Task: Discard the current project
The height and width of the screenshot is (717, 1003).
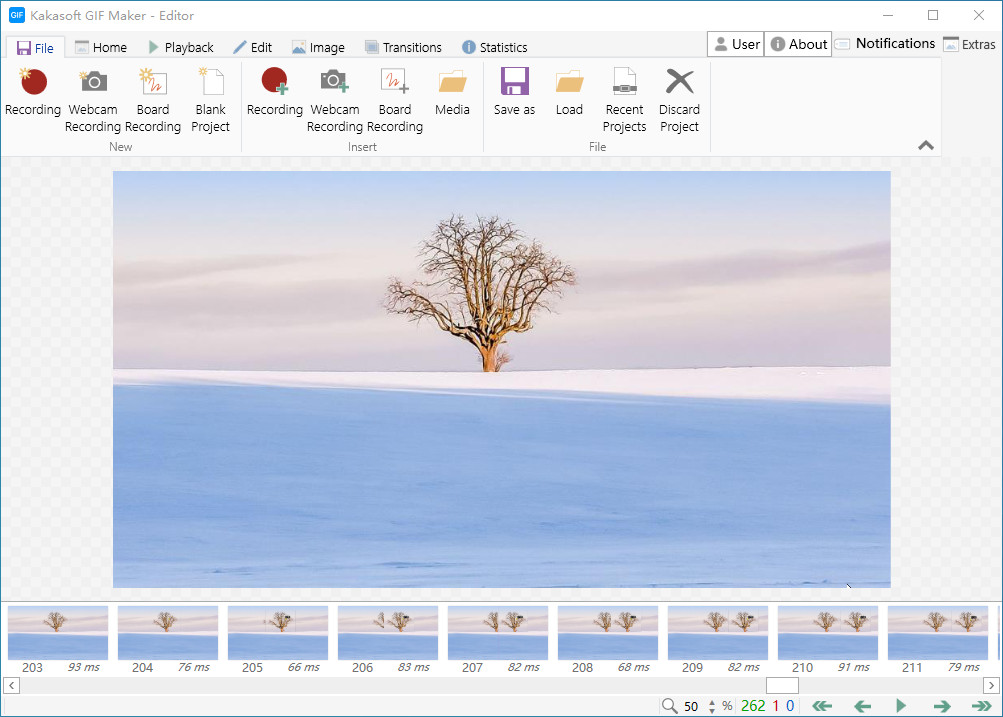Action: 679,100
